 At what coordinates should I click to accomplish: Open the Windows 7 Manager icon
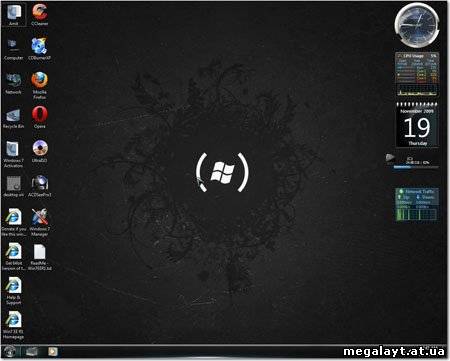pos(39,222)
